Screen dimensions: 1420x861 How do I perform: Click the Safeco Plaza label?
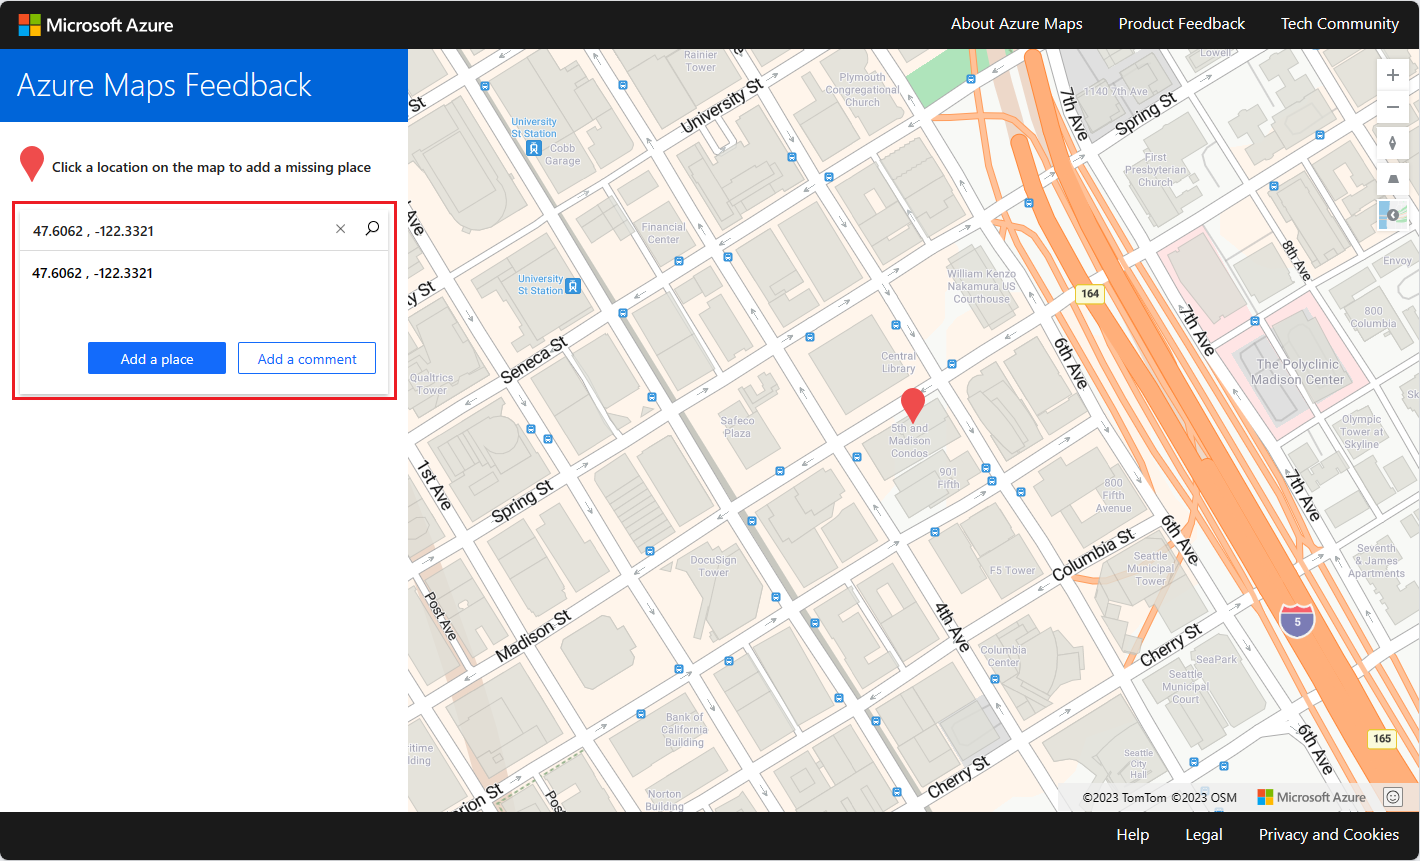tap(737, 427)
